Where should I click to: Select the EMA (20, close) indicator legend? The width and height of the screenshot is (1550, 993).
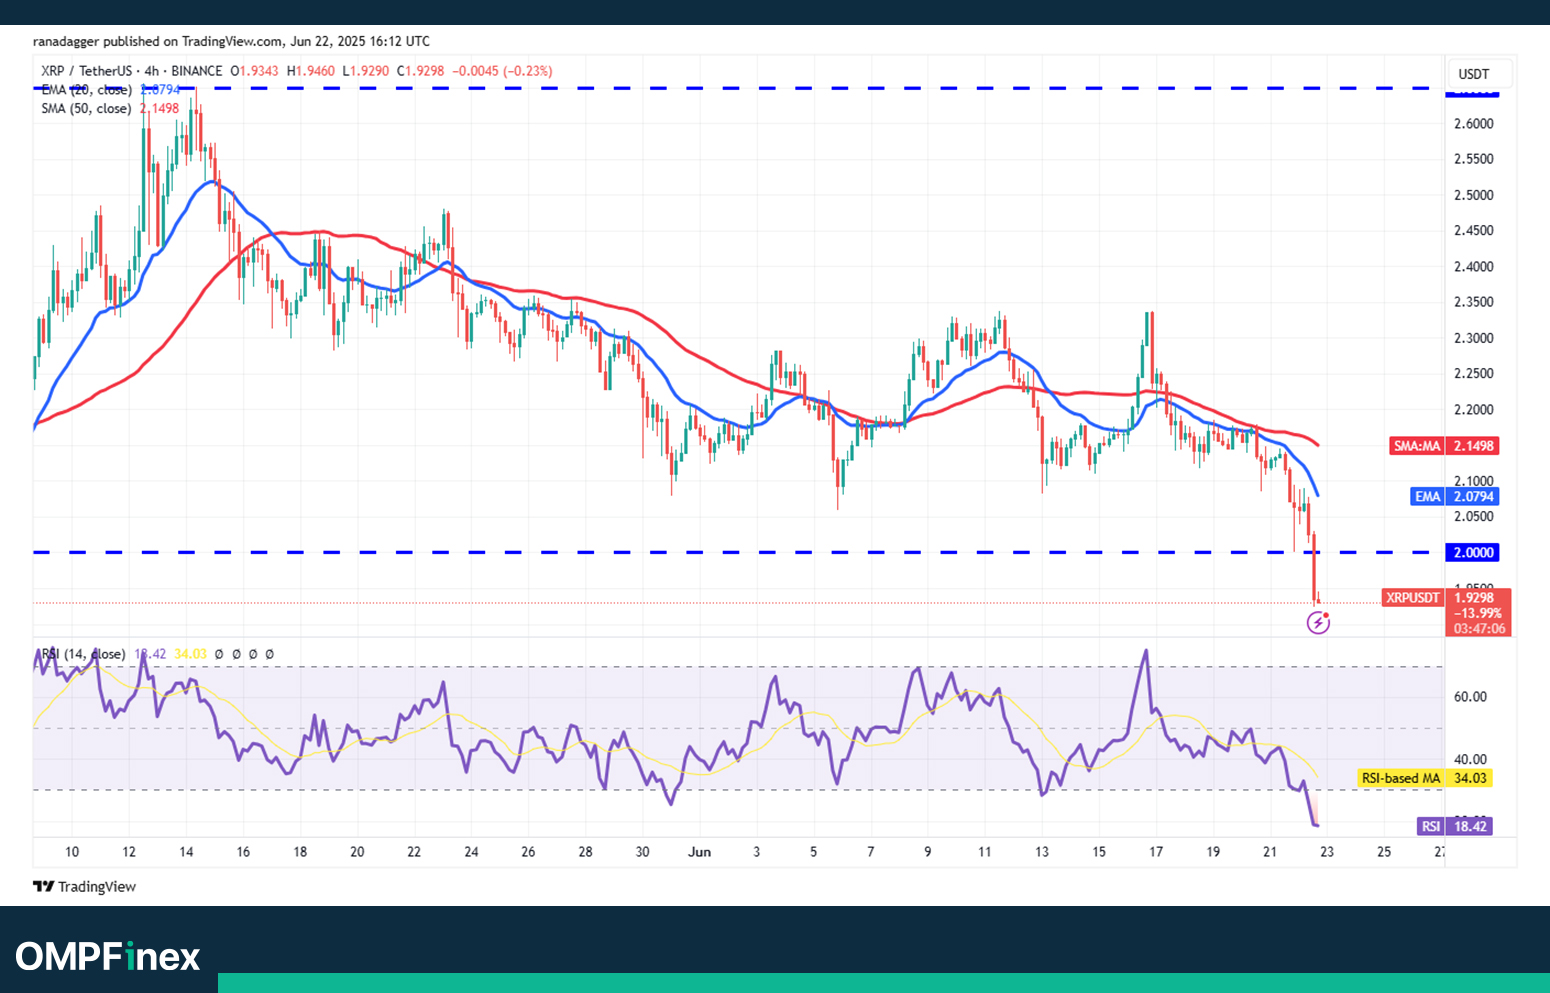(86, 90)
